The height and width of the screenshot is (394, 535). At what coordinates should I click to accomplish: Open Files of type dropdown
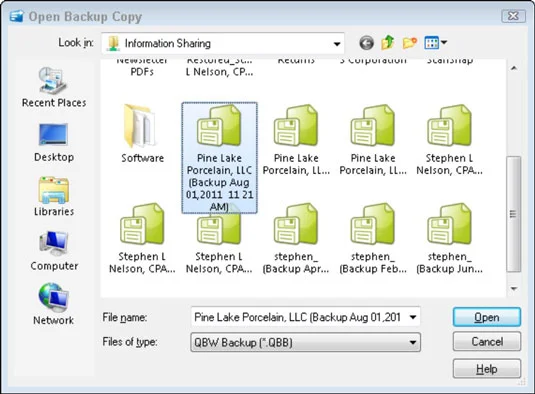click(305, 342)
